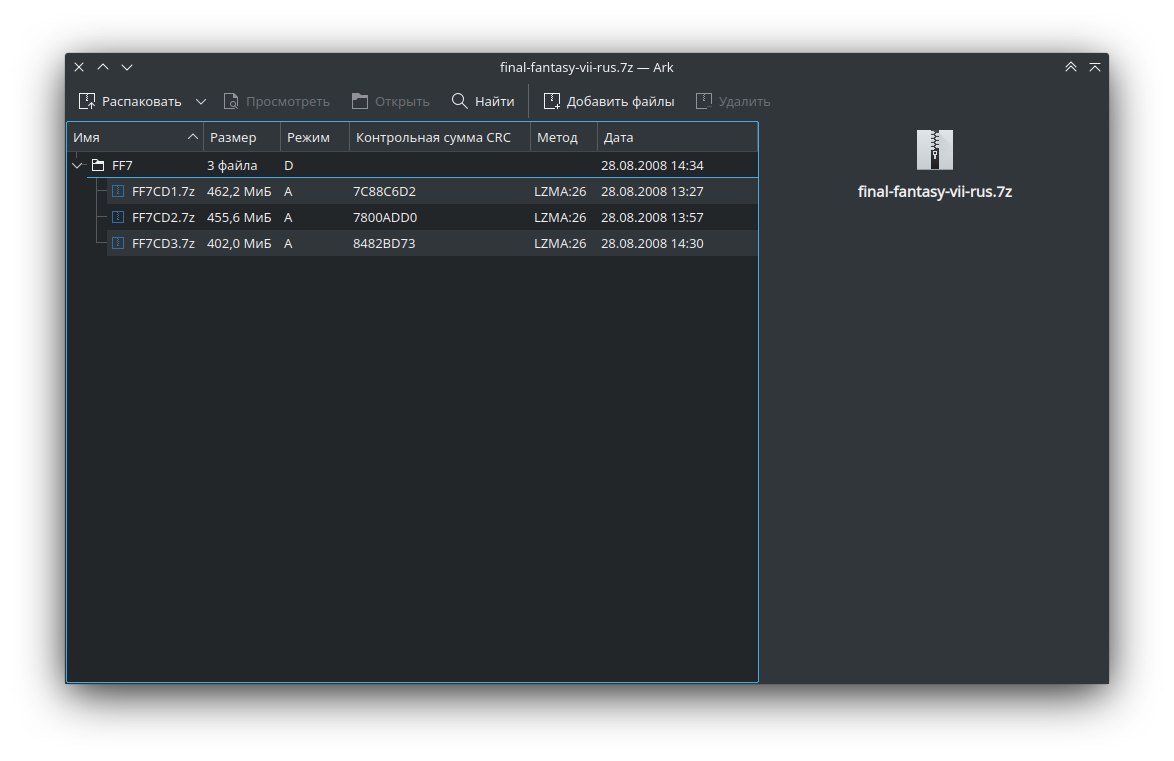Click CRC value 8482BD73
The image size is (1174, 761).
(384, 243)
